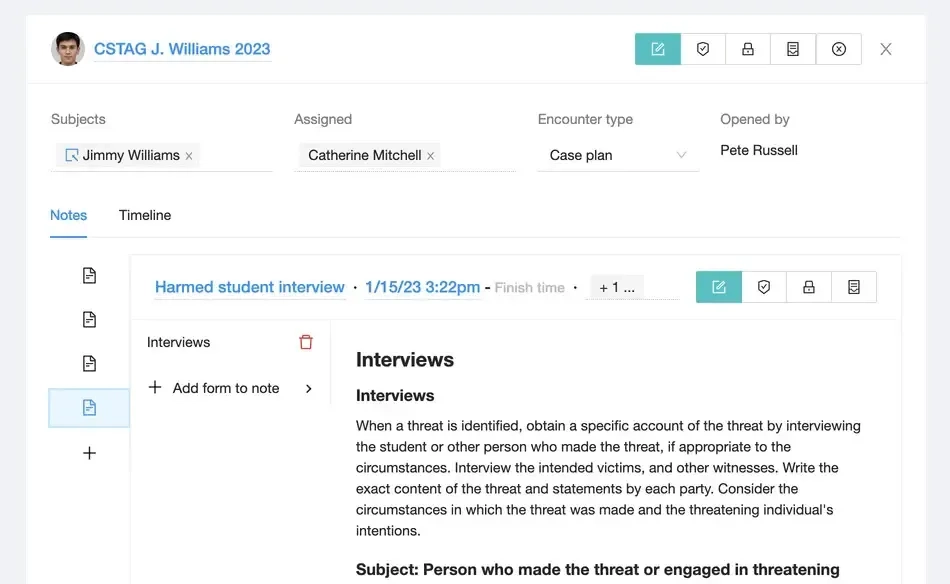Viewport: 950px width, 584px height.
Task: Click the circled X icon in top toolbar
Action: coord(839,49)
